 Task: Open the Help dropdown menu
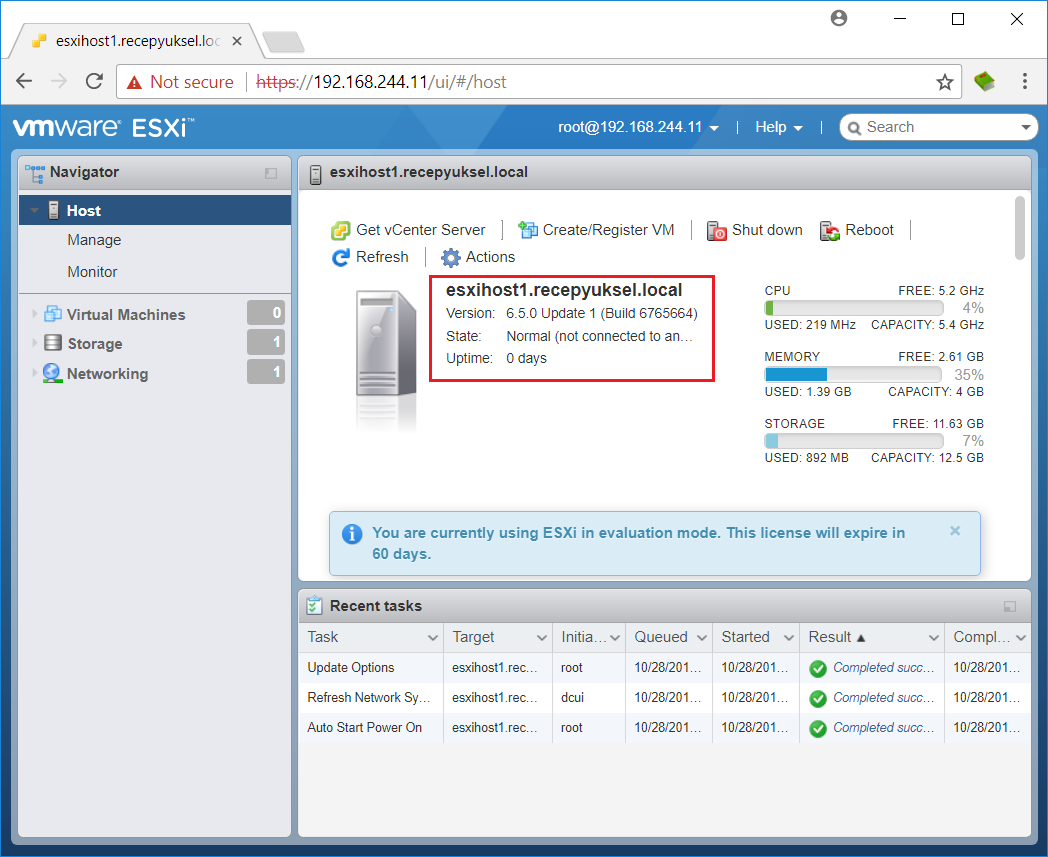[779, 127]
